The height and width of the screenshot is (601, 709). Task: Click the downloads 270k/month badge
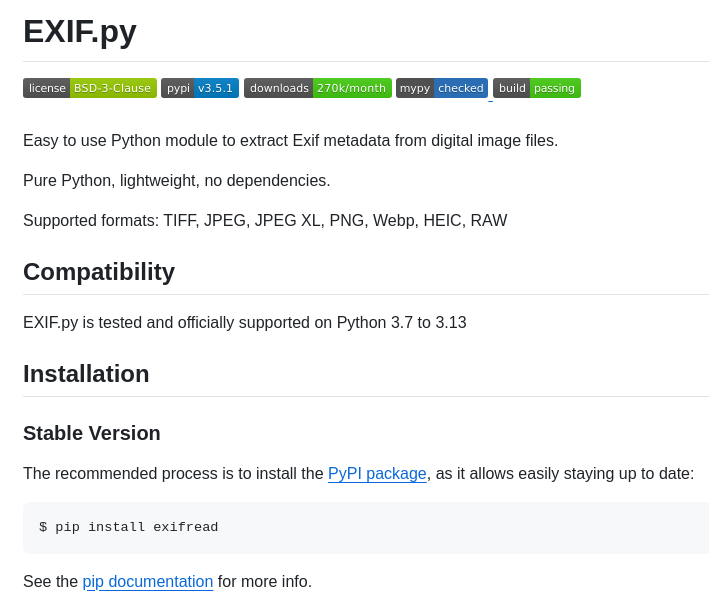click(318, 88)
